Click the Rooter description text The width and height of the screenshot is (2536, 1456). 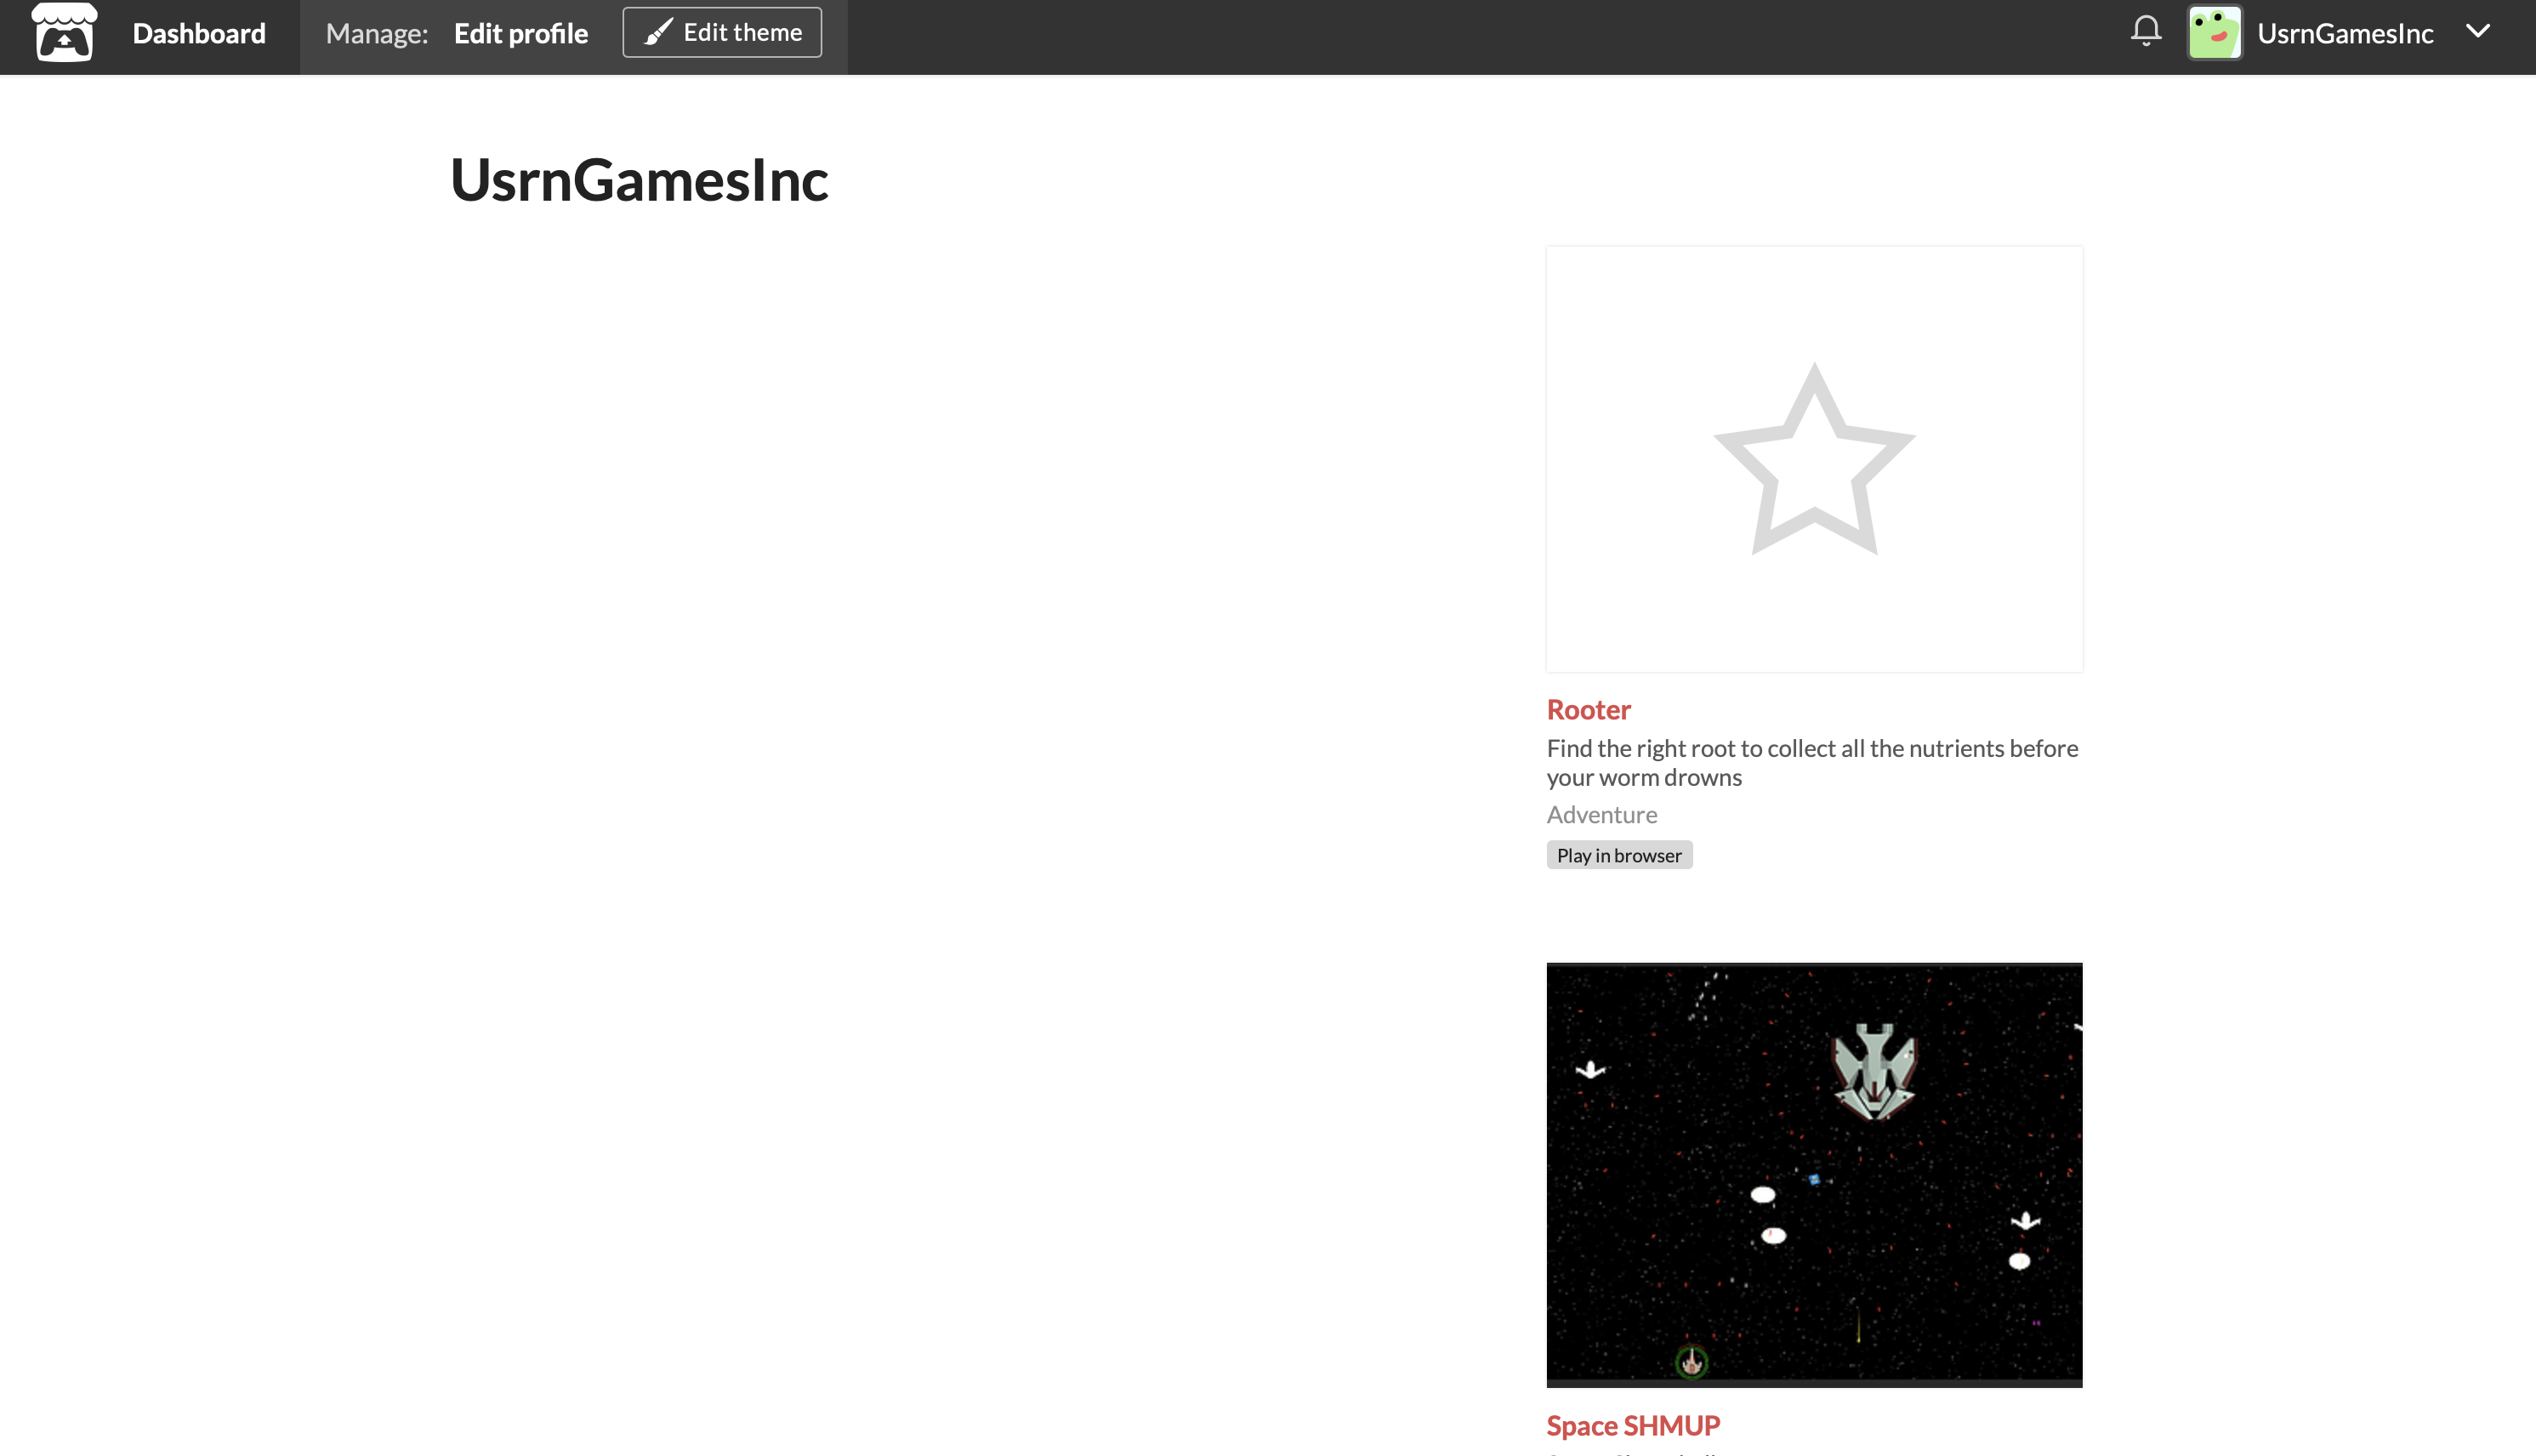pyautogui.click(x=1812, y=763)
